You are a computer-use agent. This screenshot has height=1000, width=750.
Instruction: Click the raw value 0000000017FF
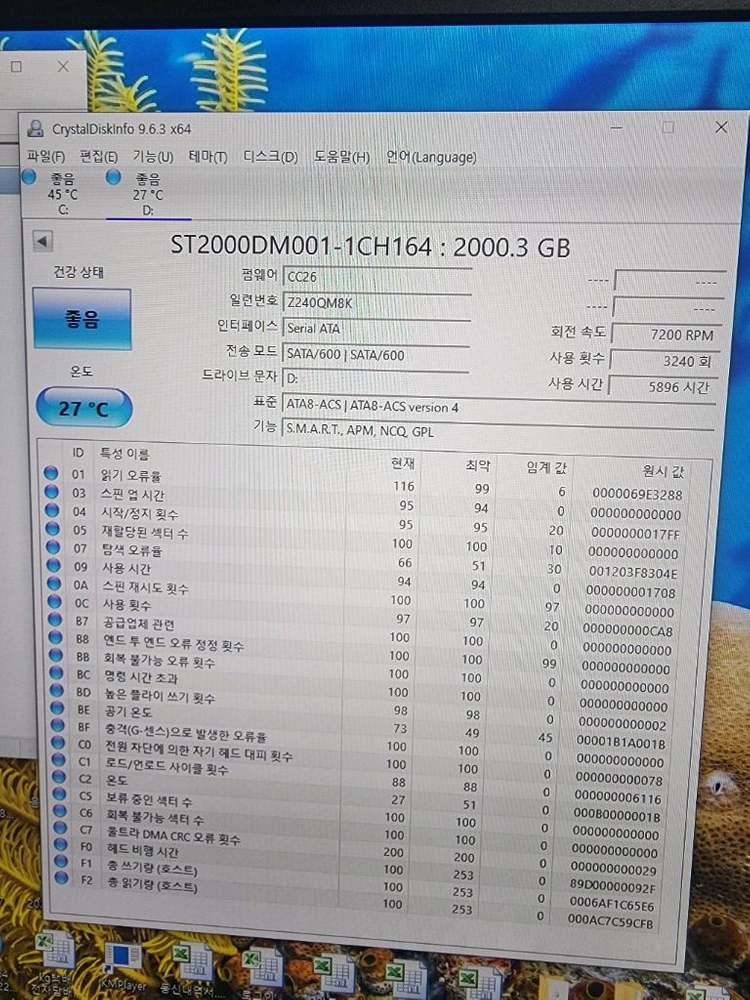[x=635, y=533]
